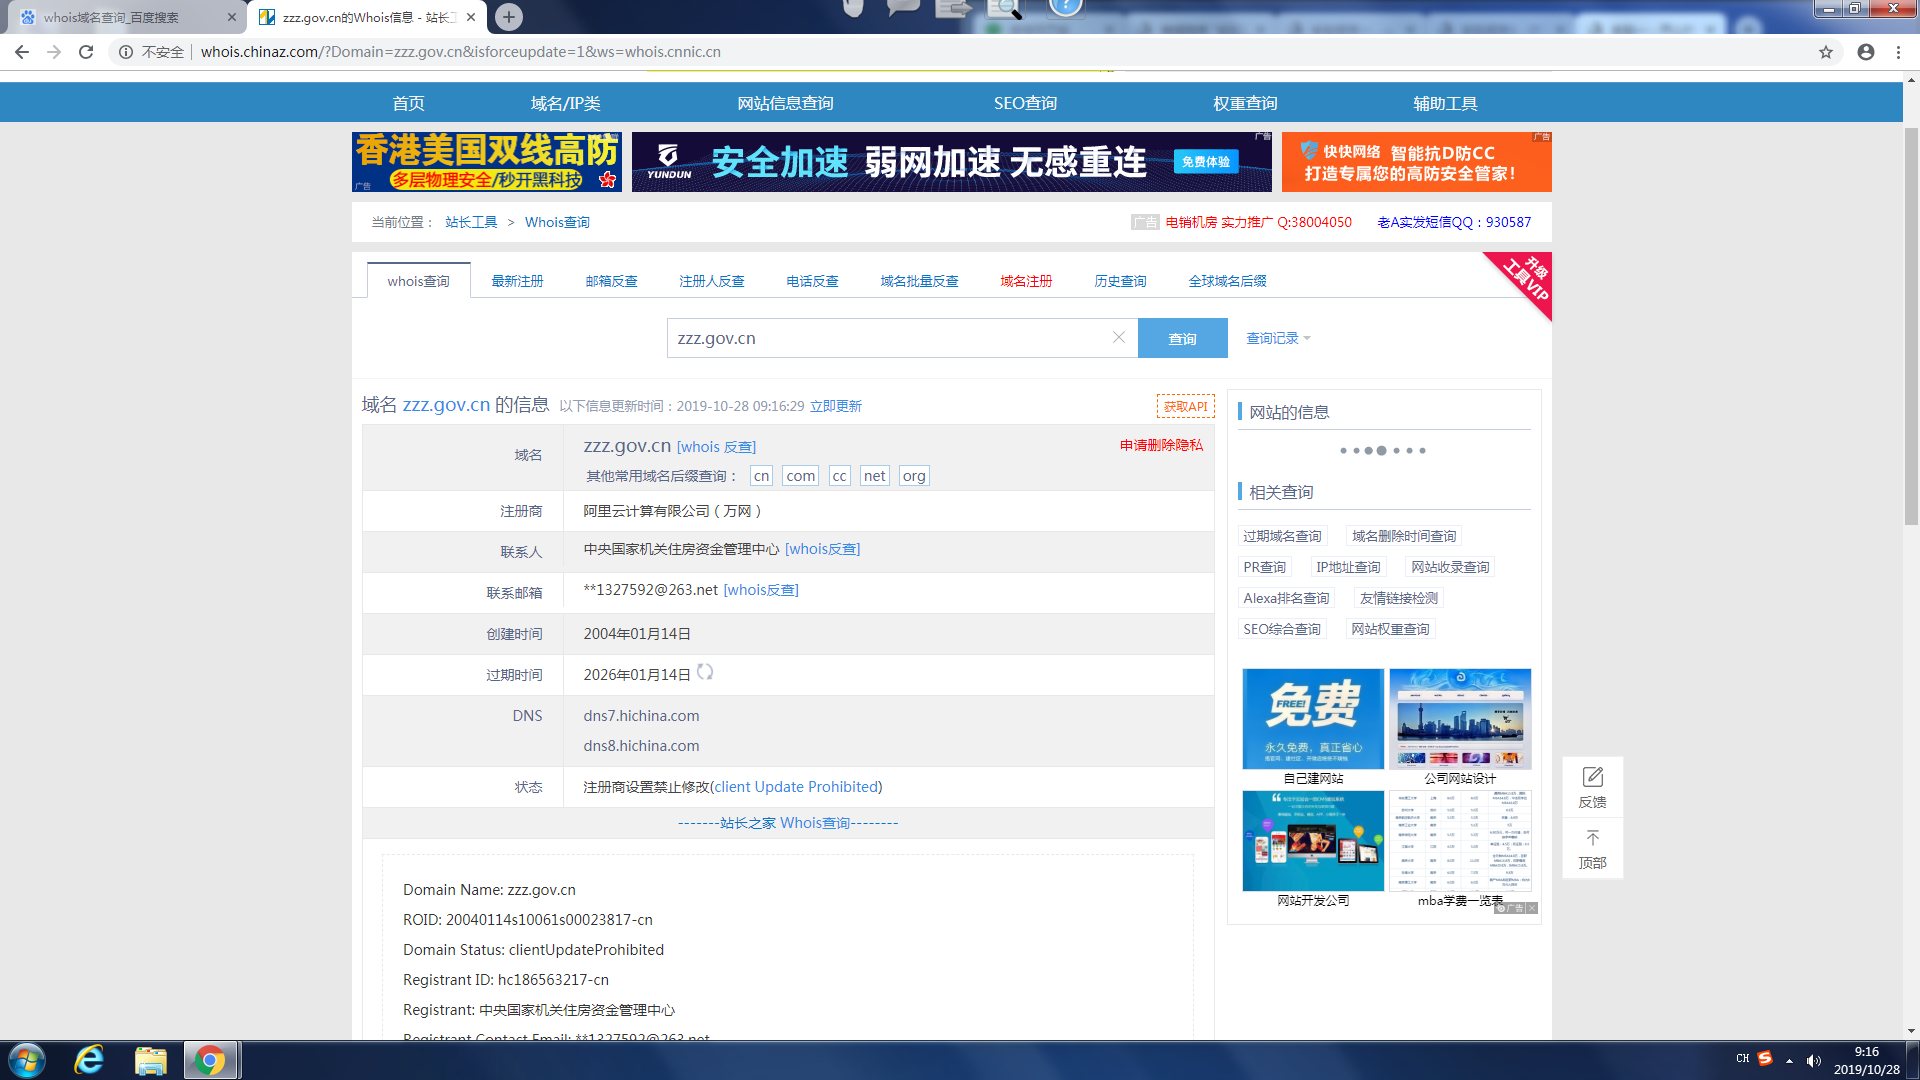Viewport: 1920px width, 1080px height.
Task: Open Chrome three-dot menu
Action: [x=1898, y=52]
